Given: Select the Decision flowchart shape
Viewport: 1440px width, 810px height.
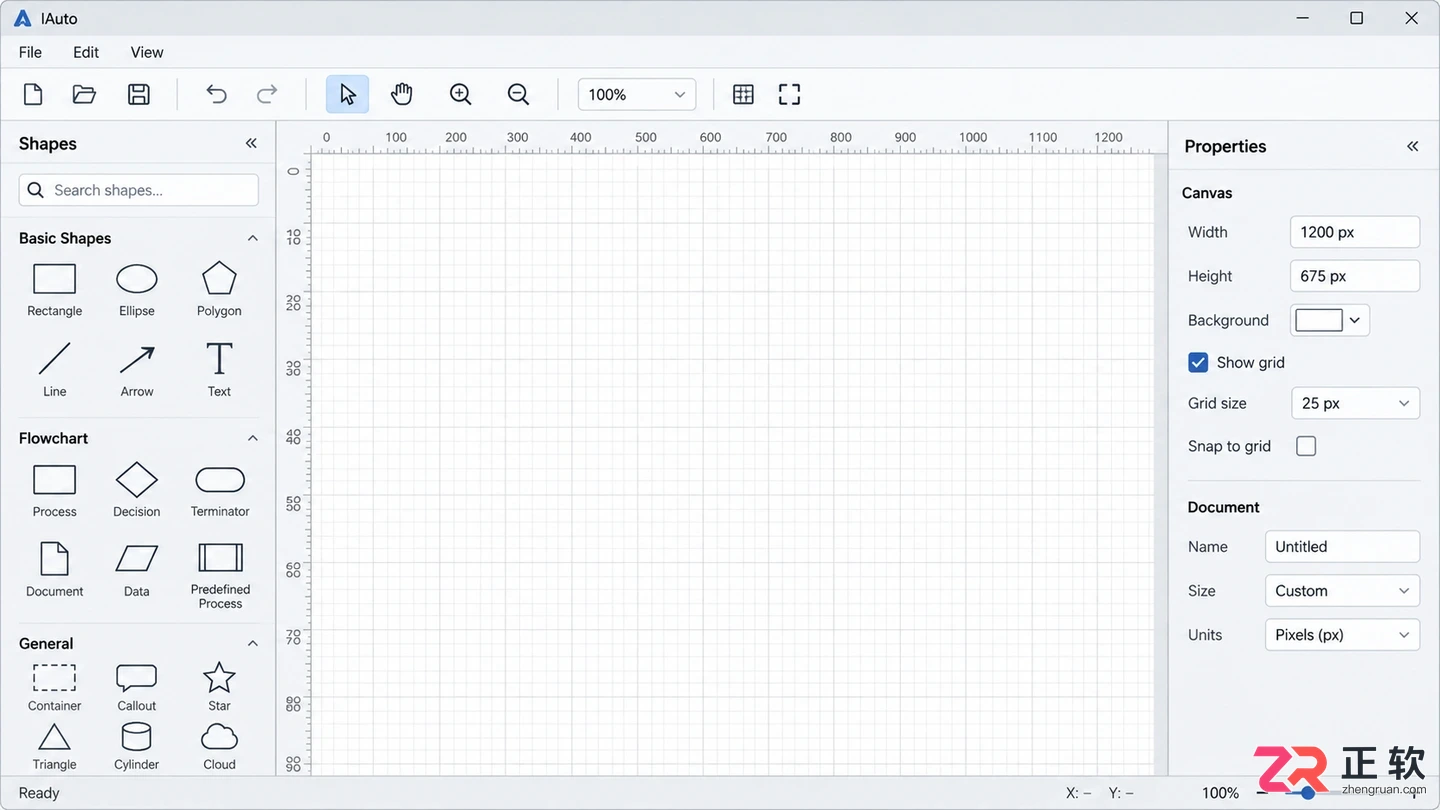Looking at the screenshot, I should (x=137, y=490).
